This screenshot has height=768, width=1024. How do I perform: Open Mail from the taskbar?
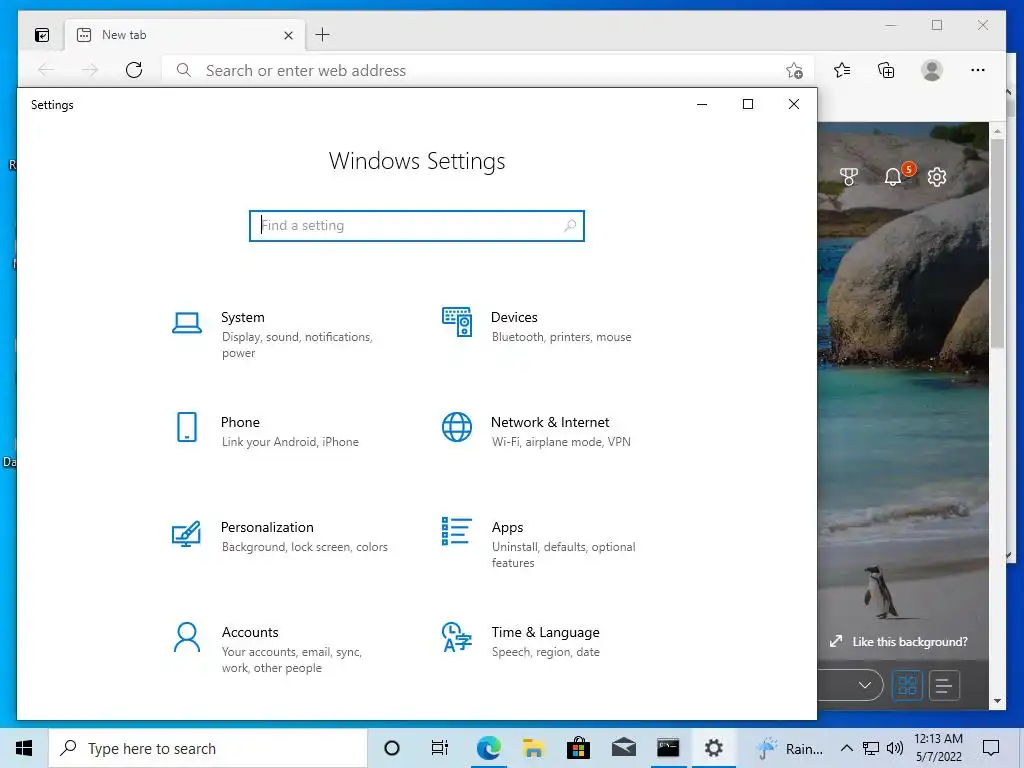tap(624, 748)
